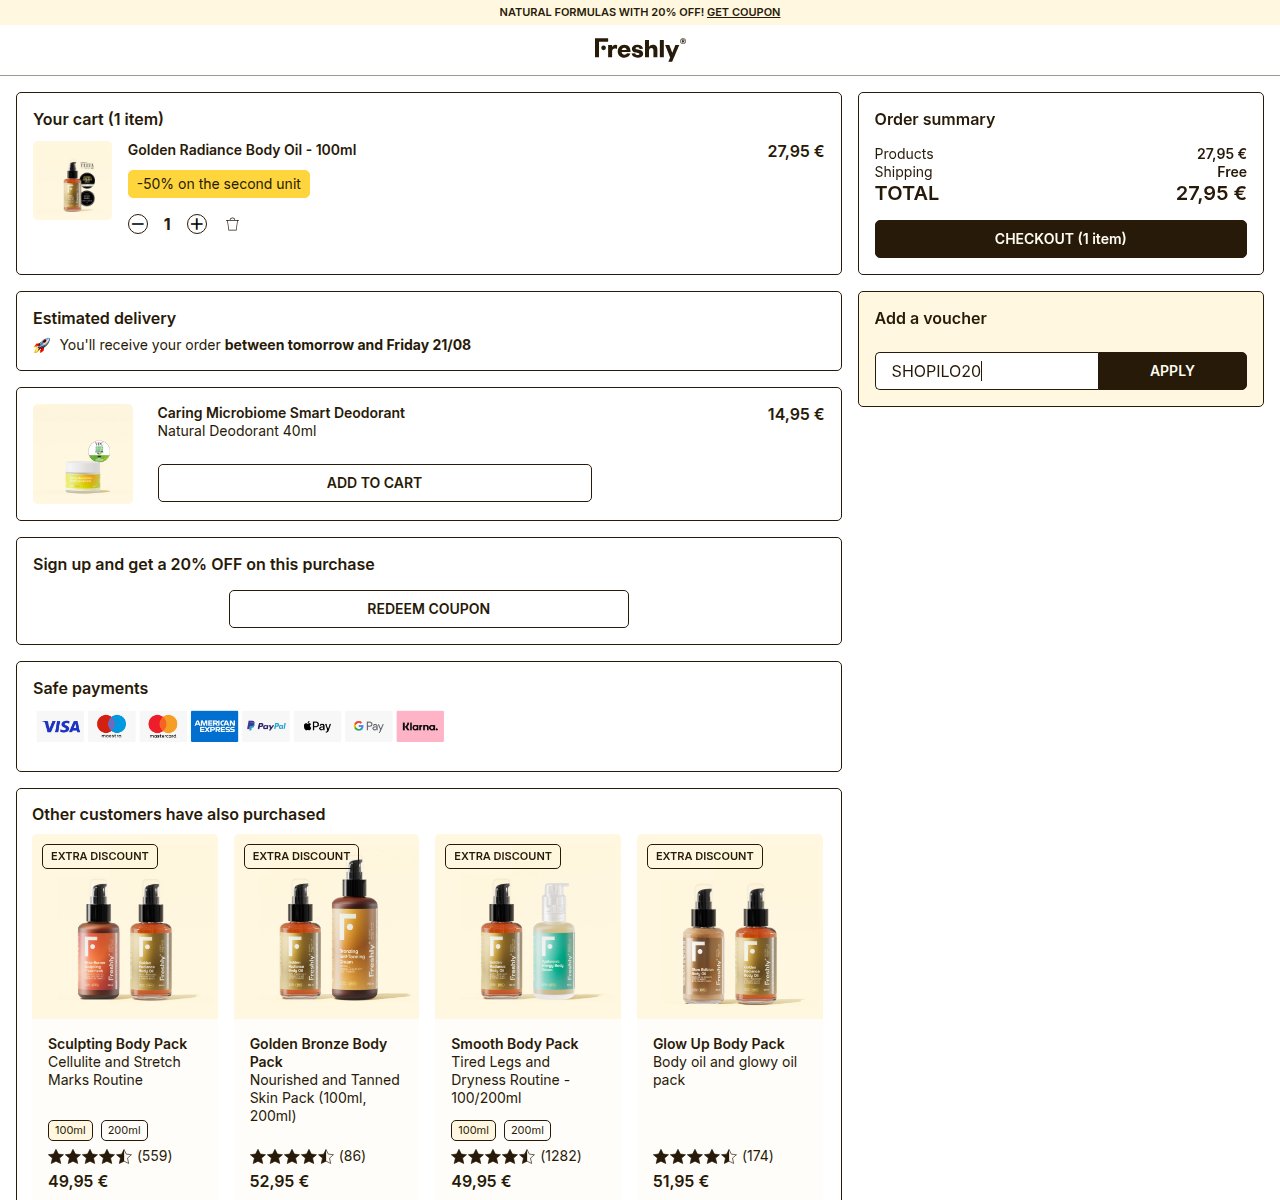
Task: Click the Visa payment icon
Action: 61,726
